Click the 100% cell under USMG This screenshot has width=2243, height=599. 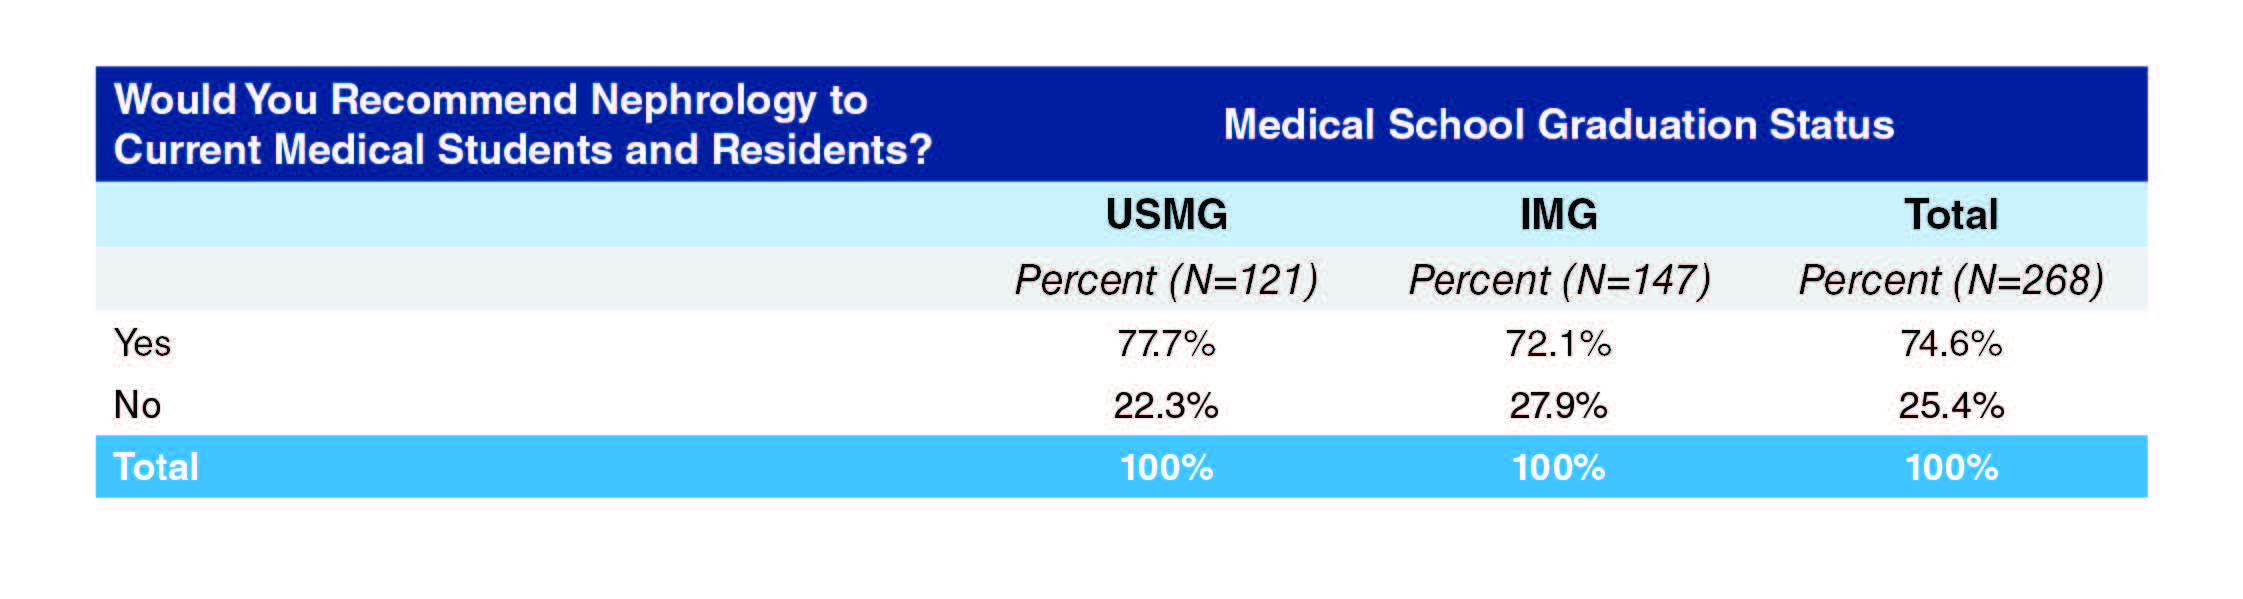click(x=1166, y=468)
